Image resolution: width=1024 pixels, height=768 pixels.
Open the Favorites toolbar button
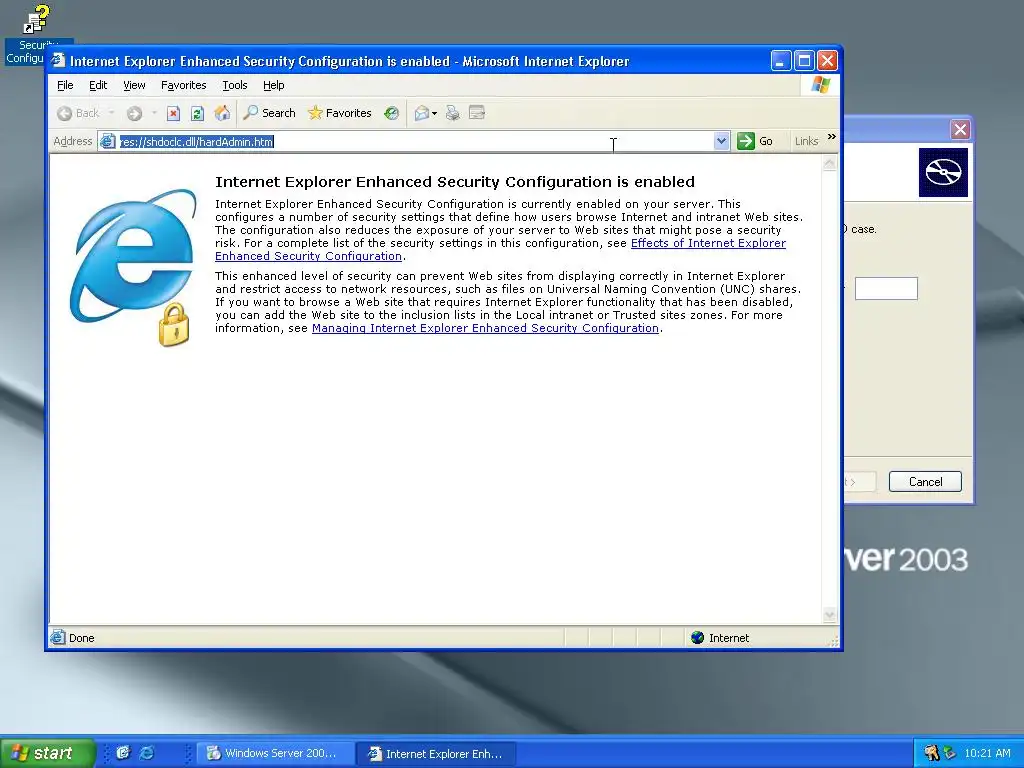(340, 113)
